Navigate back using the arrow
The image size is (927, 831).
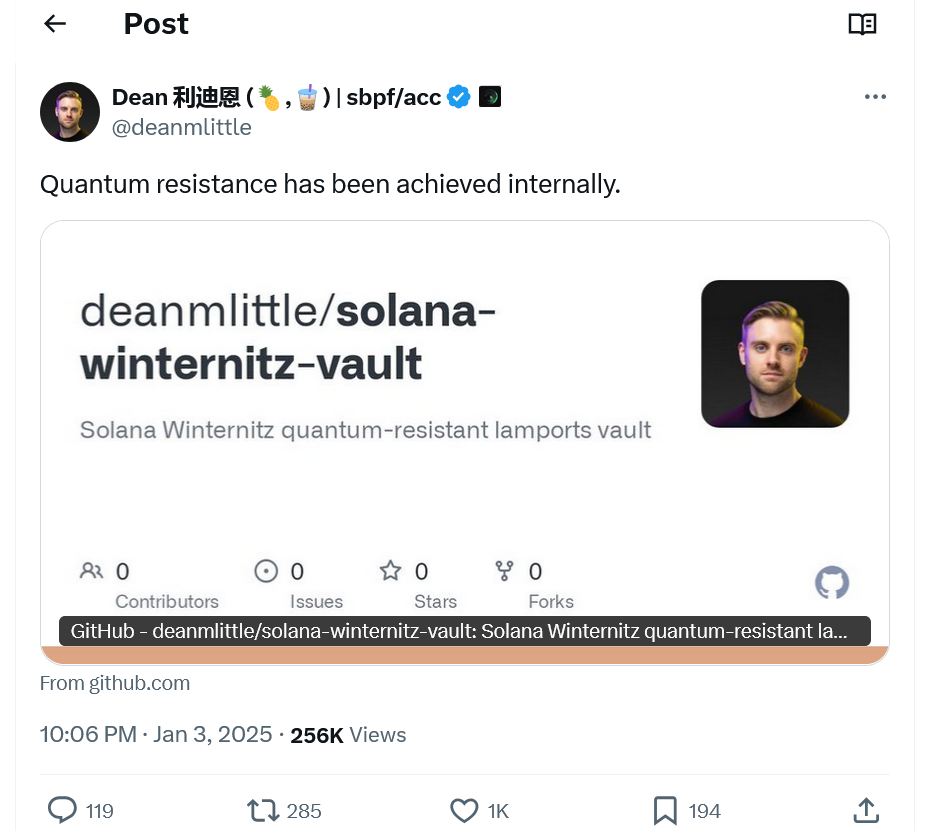[54, 23]
